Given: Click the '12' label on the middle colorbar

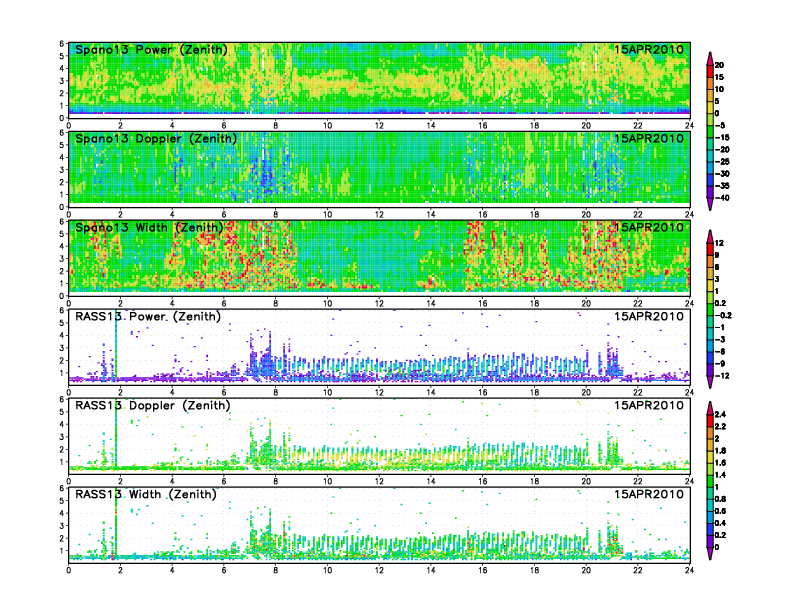Looking at the screenshot, I should 719,243.
